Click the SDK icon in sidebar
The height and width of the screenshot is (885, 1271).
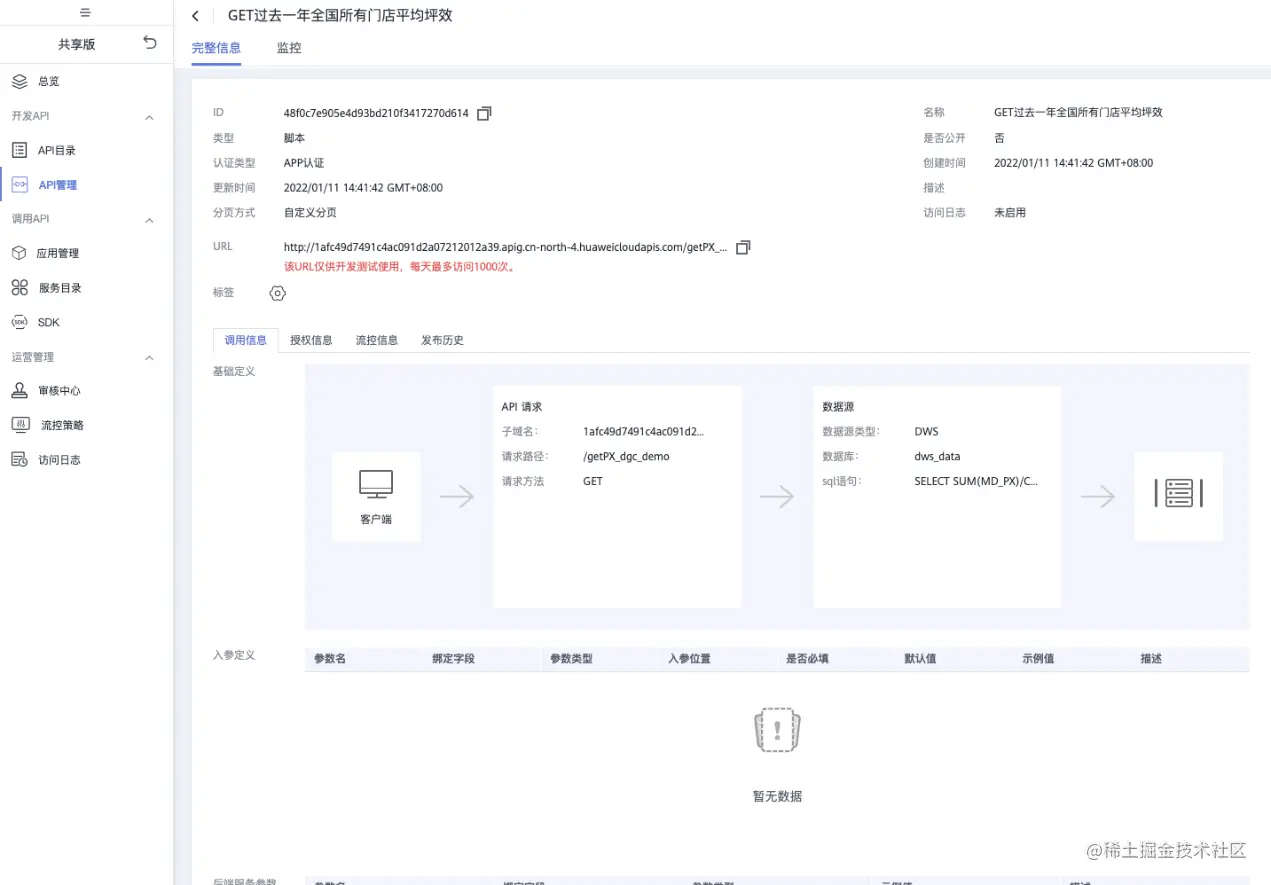tap(20, 322)
